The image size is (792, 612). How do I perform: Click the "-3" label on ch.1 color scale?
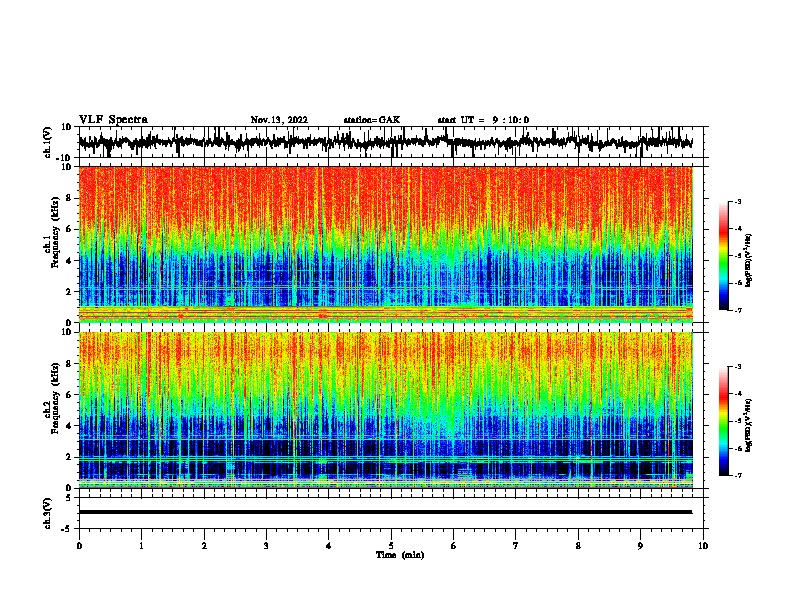coord(738,201)
